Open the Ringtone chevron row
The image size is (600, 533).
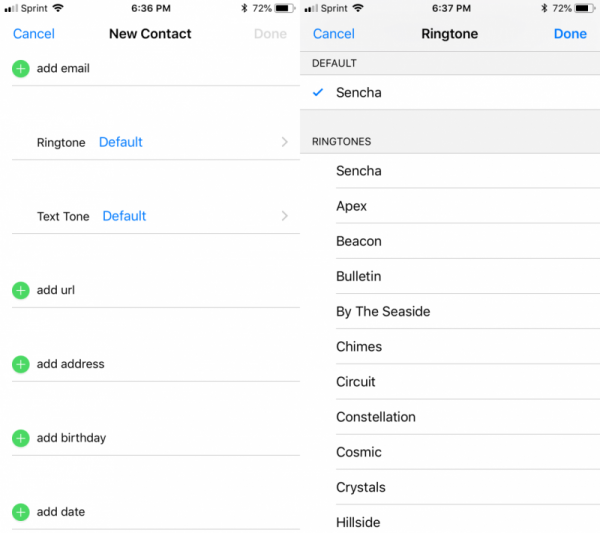(284, 142)
